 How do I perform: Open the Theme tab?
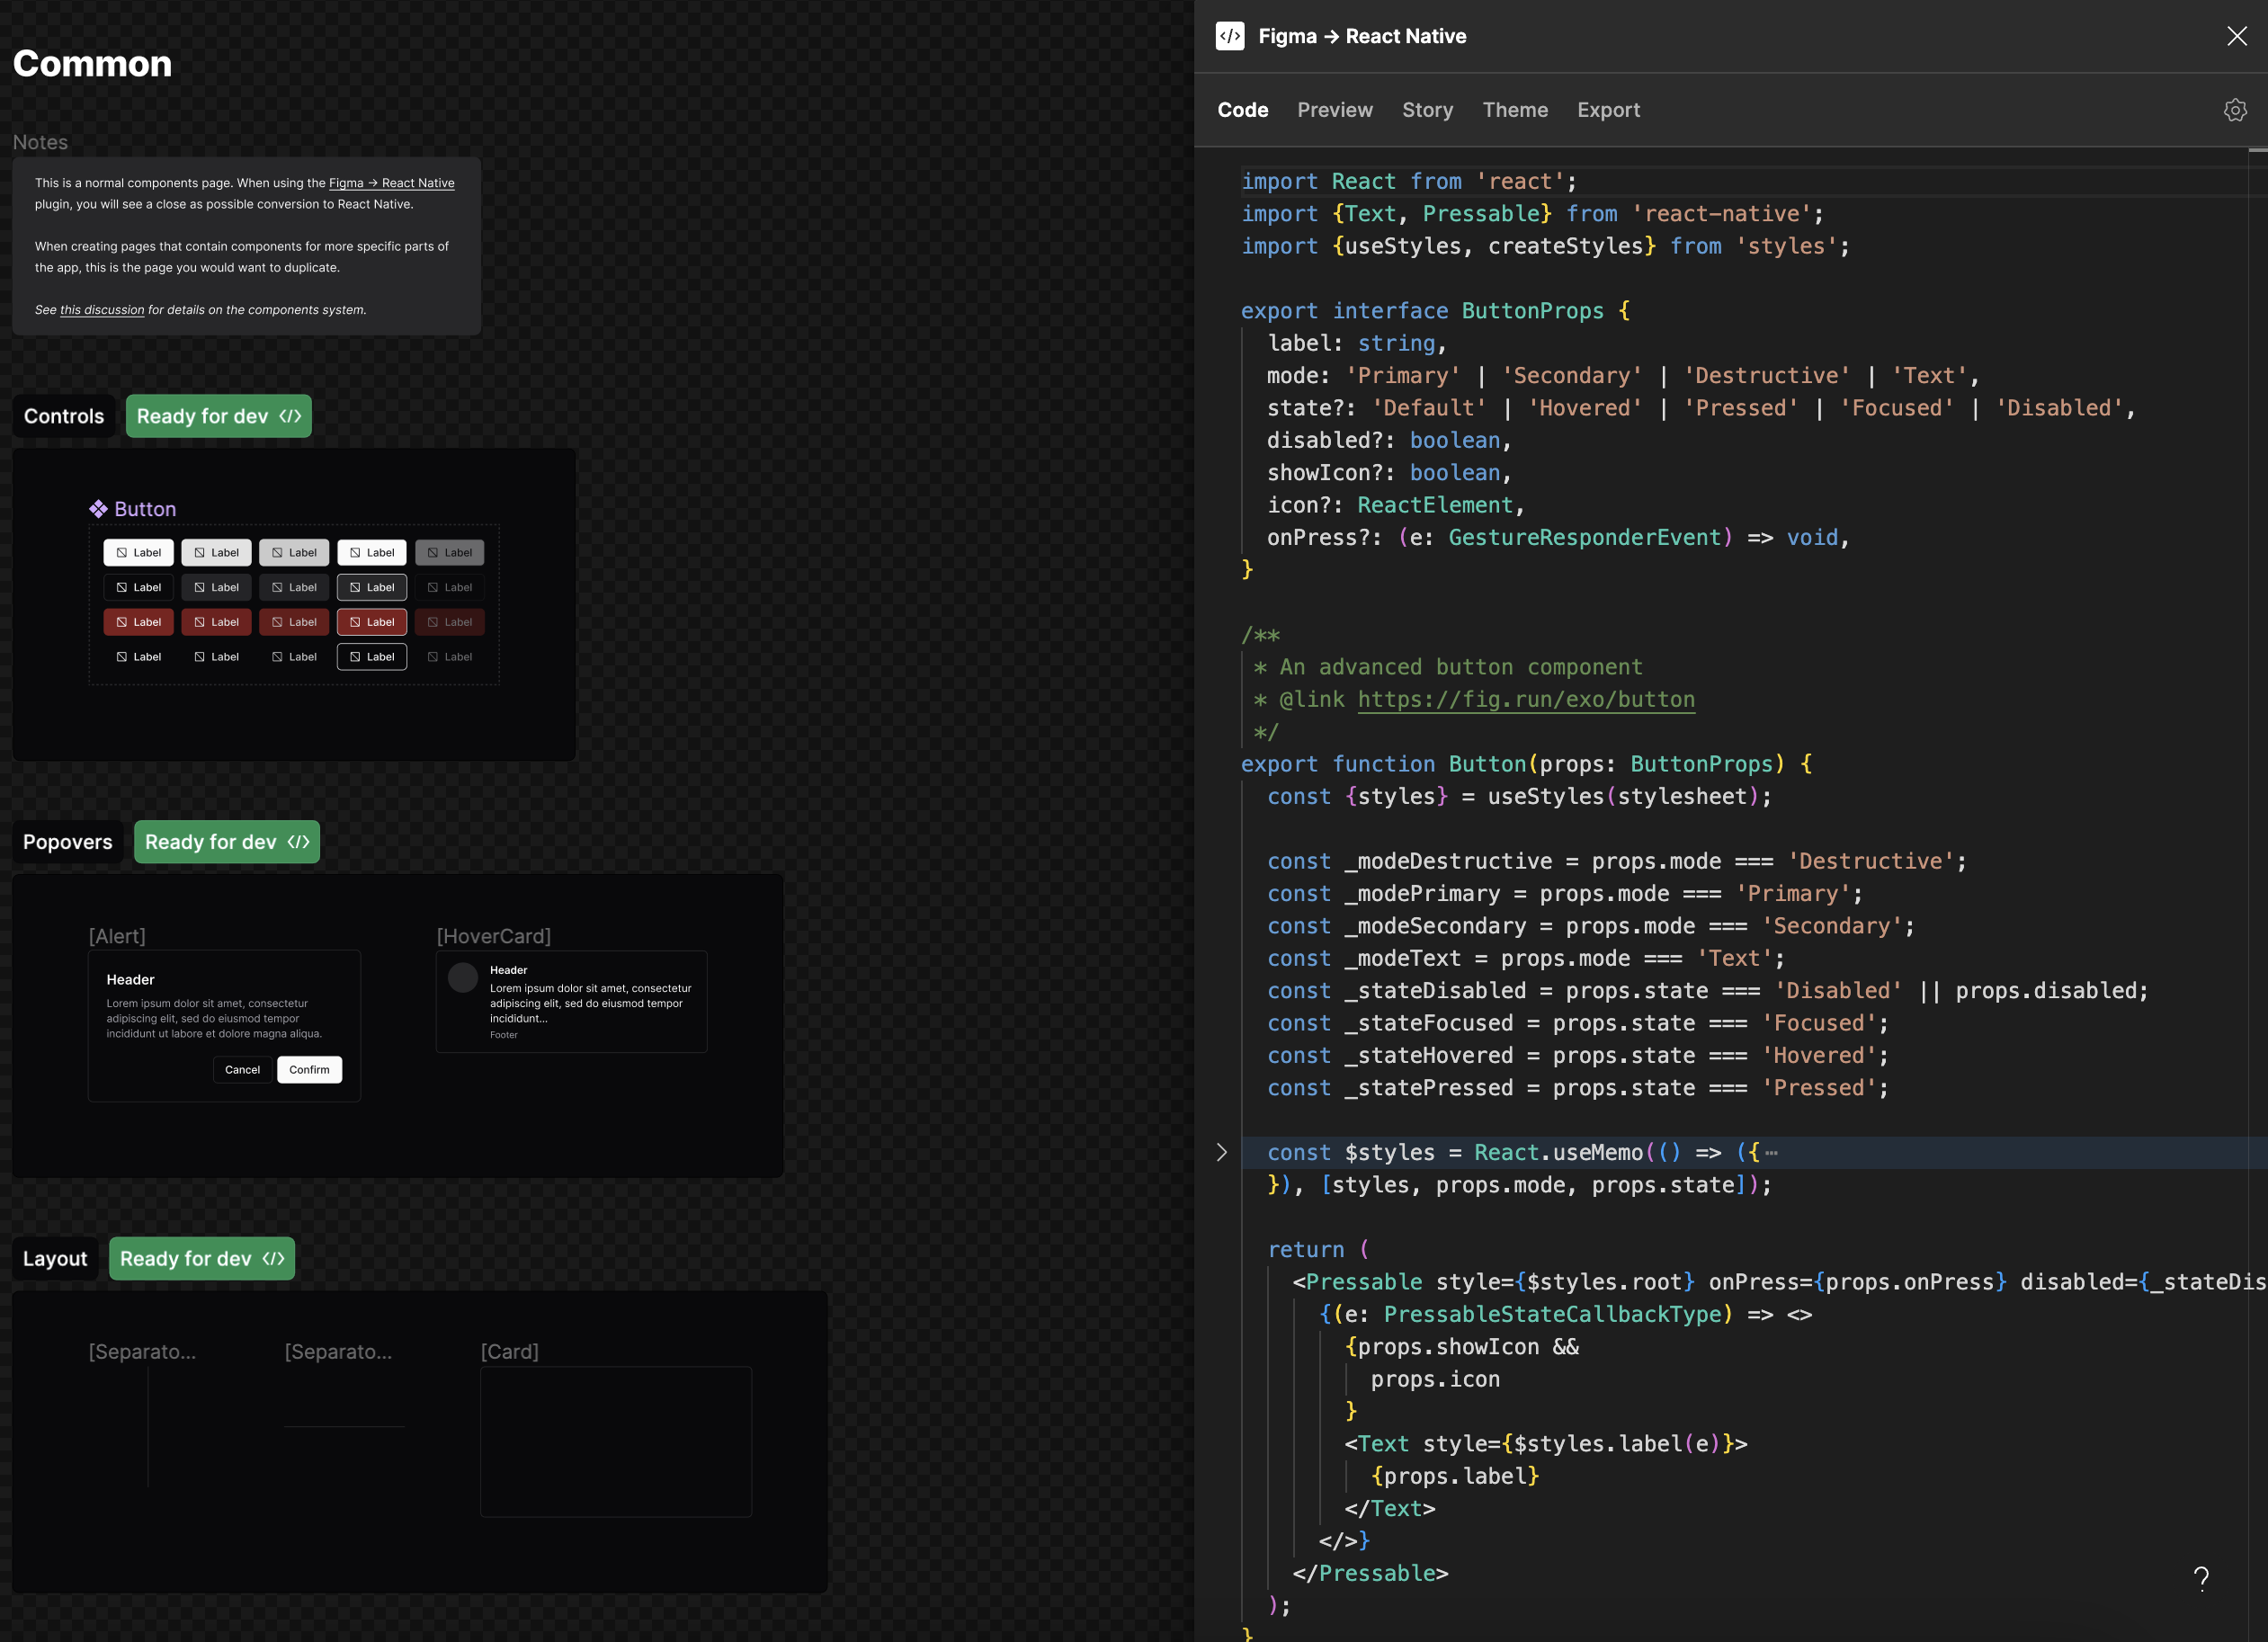pyautogui.click(x=1515, y=110)
